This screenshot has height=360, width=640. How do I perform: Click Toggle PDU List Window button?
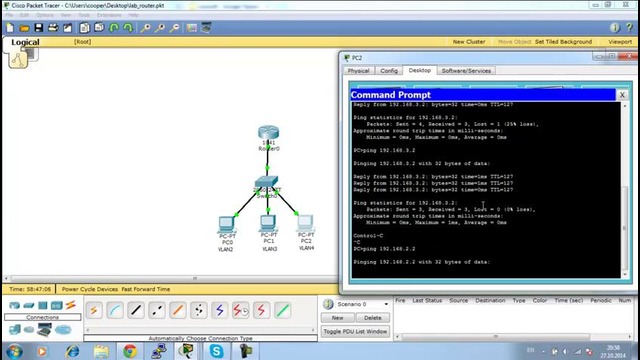tap(355, 331)
